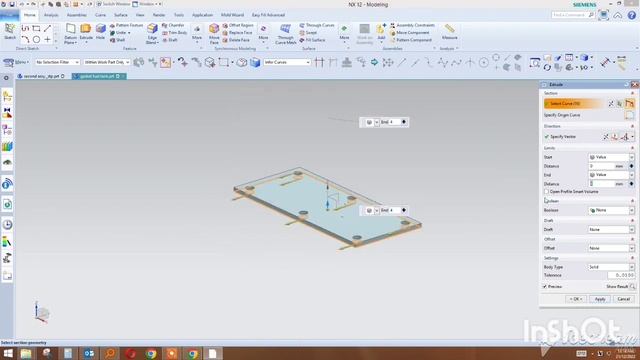Open the Through Curve Mesh tool

point(285,33)
